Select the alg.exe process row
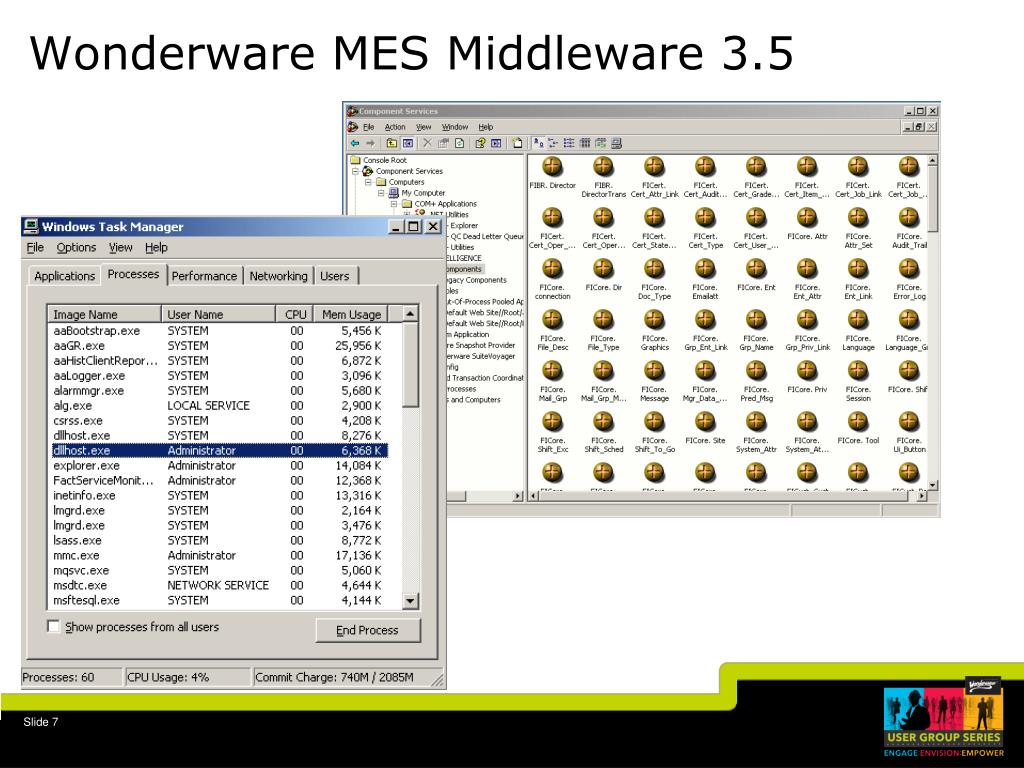The height and width of the screenshot is (768, 1024). (x=219, y=406)
